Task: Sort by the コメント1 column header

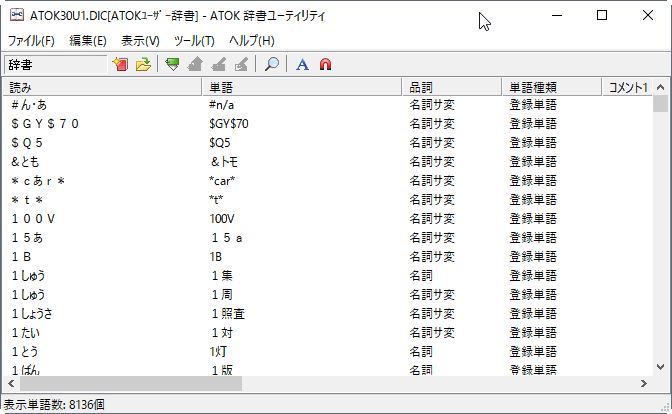Action: (x=627, y=87)
